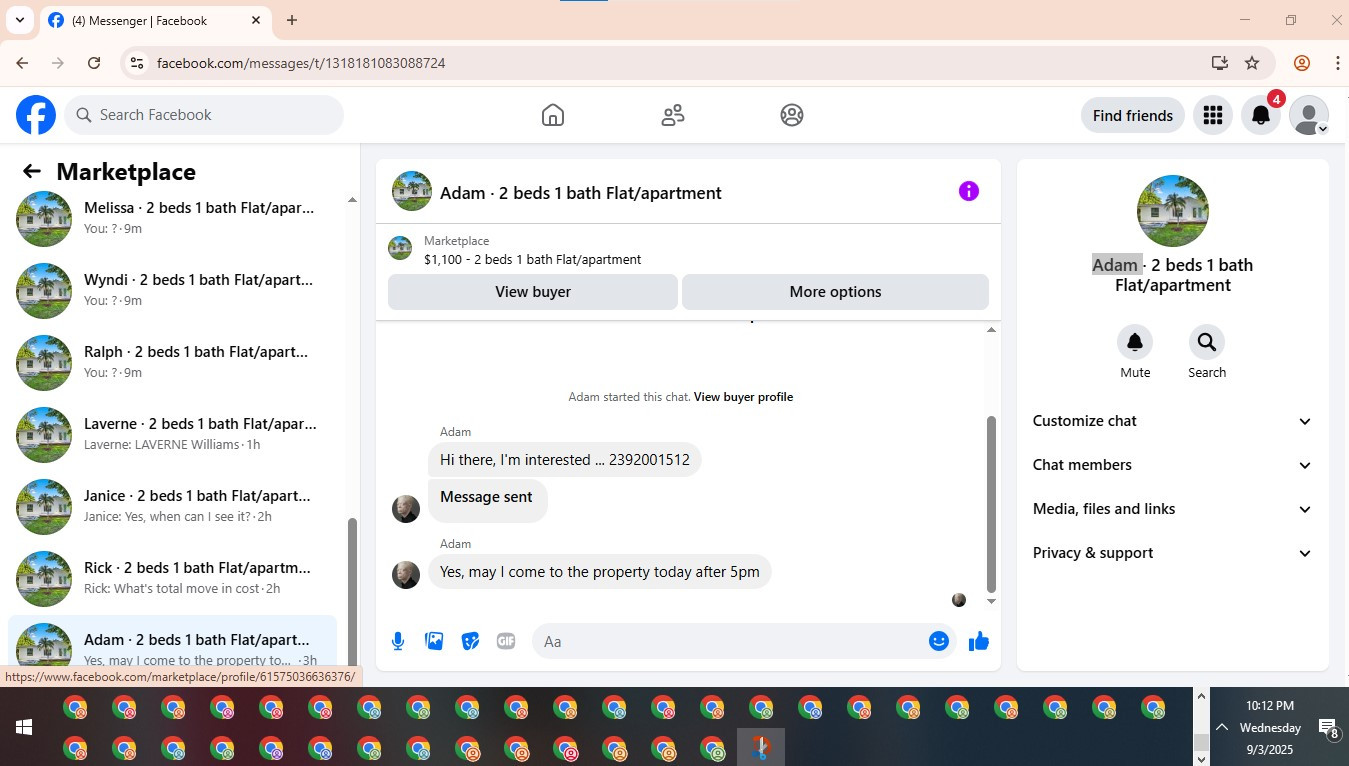This screenshot has height=766, width=1349.
Task: Open the Facebook menu grid icon
Action: point(1213,115)
